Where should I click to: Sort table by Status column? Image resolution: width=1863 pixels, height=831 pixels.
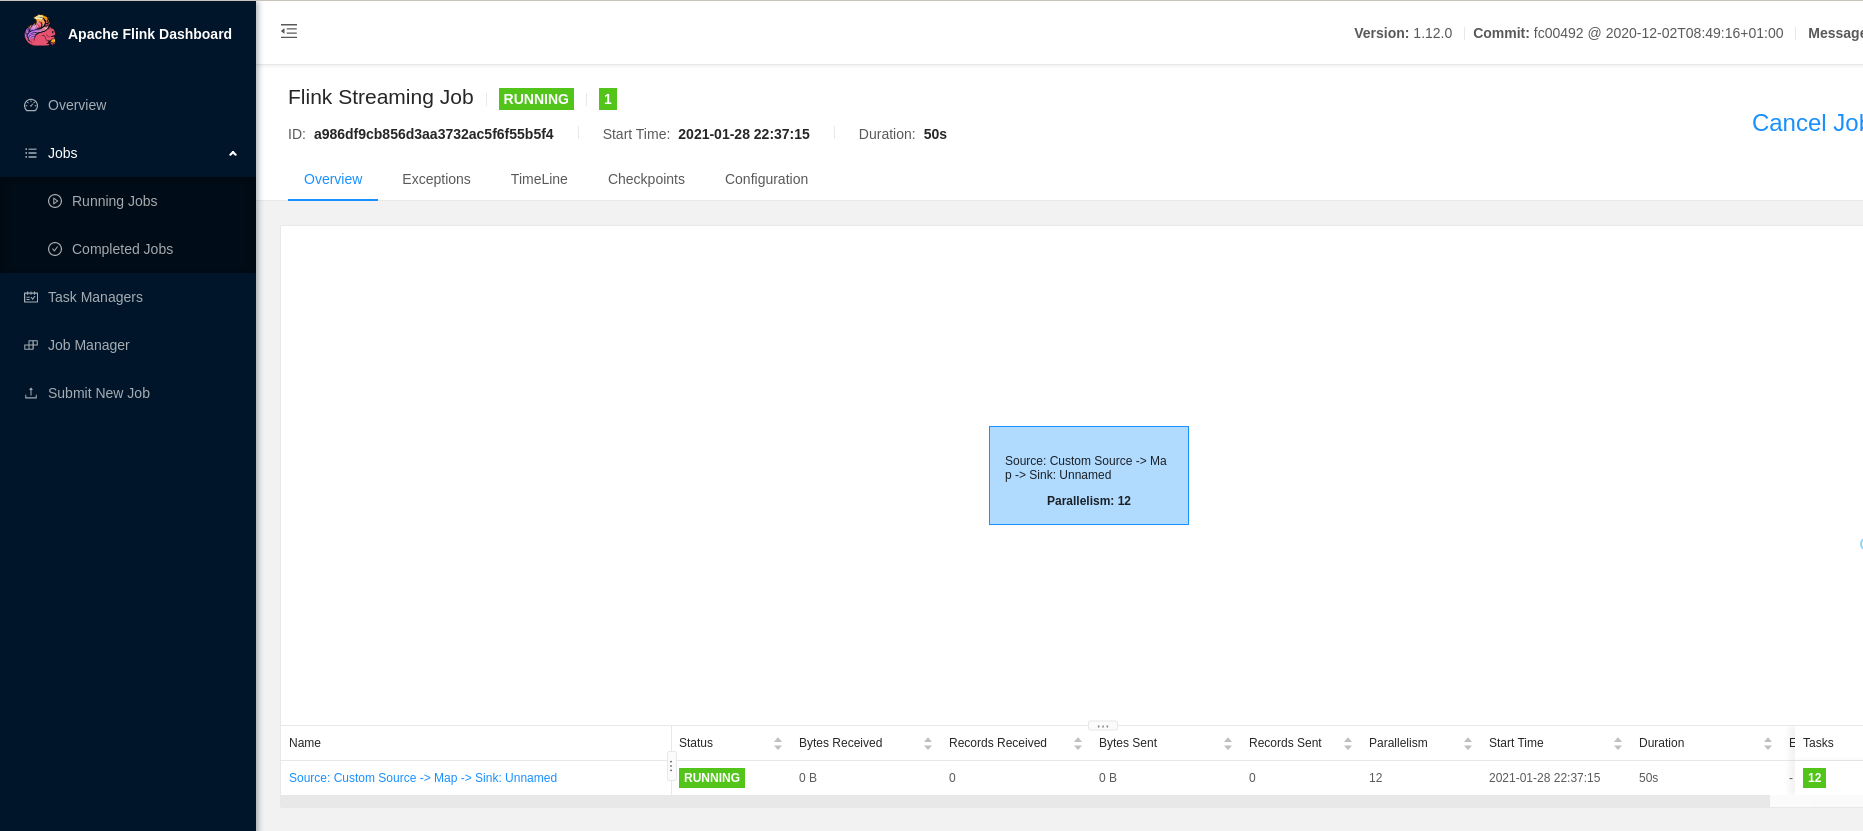tap(778, 743)
